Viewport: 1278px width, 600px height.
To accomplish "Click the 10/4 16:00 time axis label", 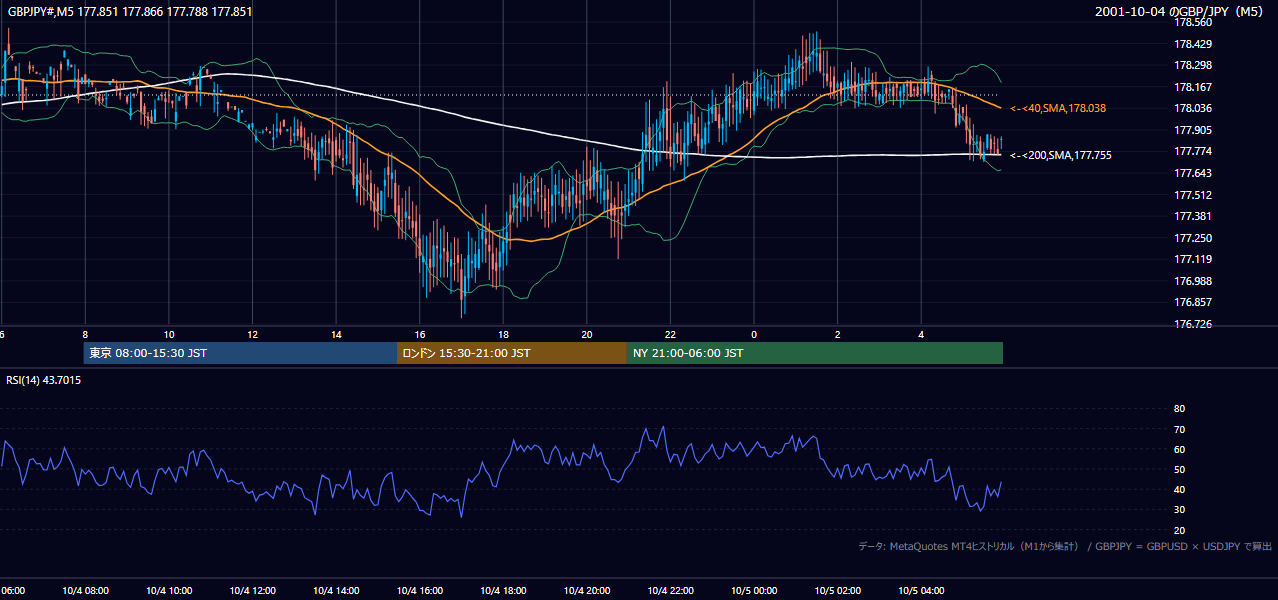I will tap(419, 591).
